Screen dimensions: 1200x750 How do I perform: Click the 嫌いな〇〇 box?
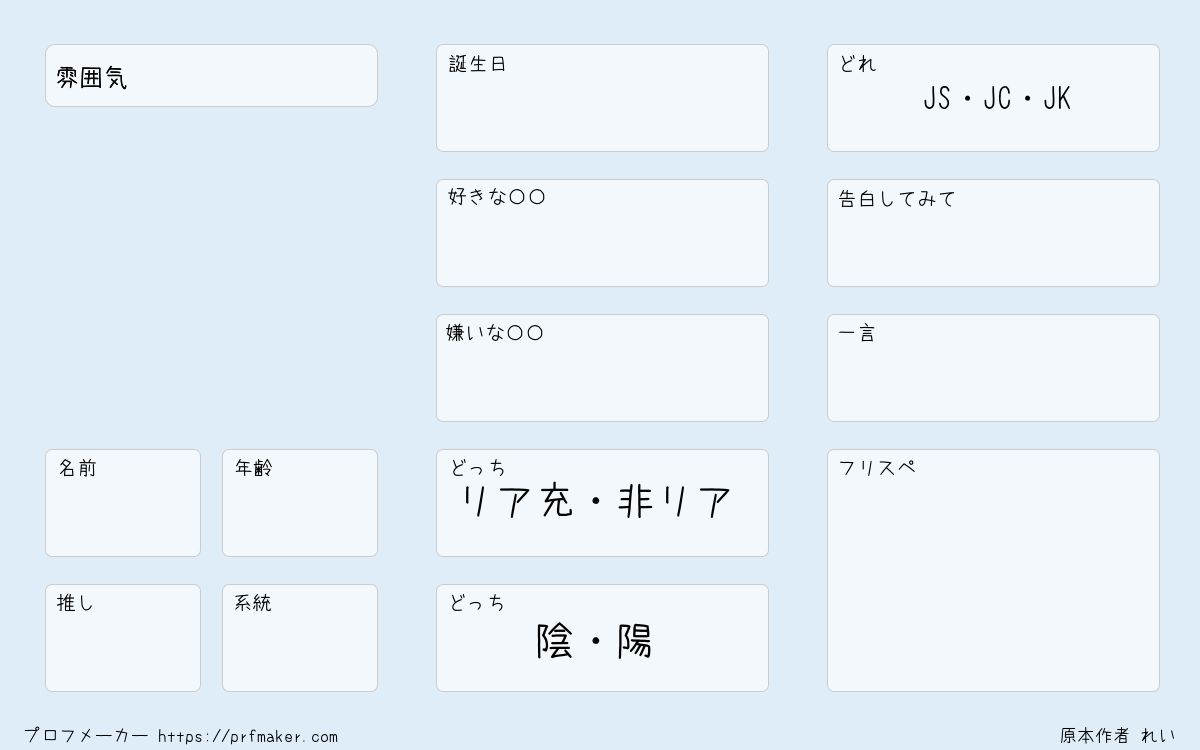coord(602,368)
